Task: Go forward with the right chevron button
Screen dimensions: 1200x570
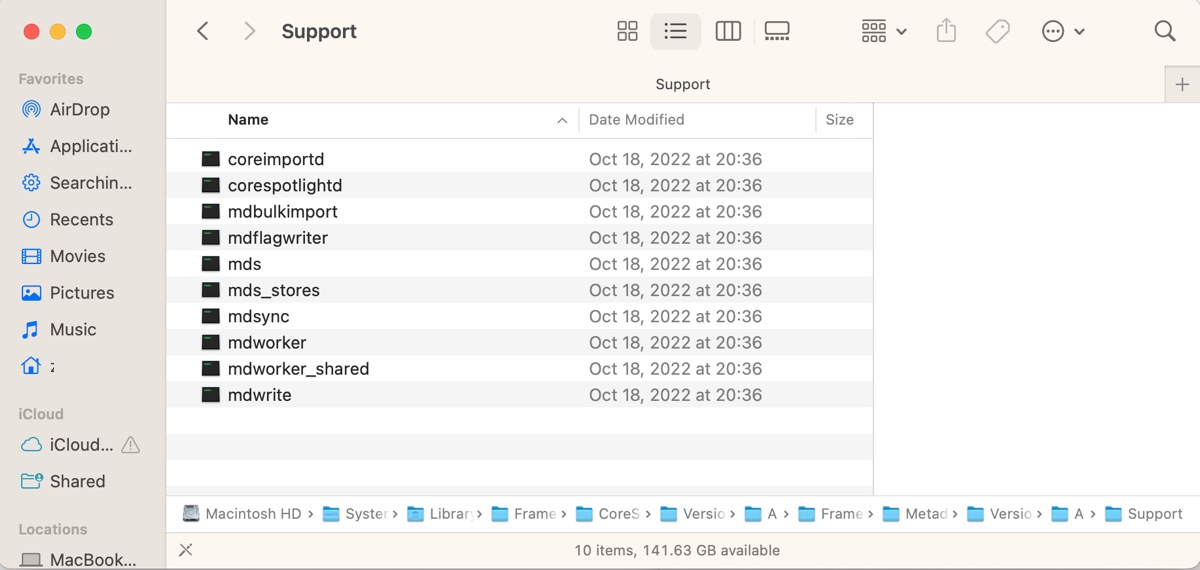Action: pos(249,31)
